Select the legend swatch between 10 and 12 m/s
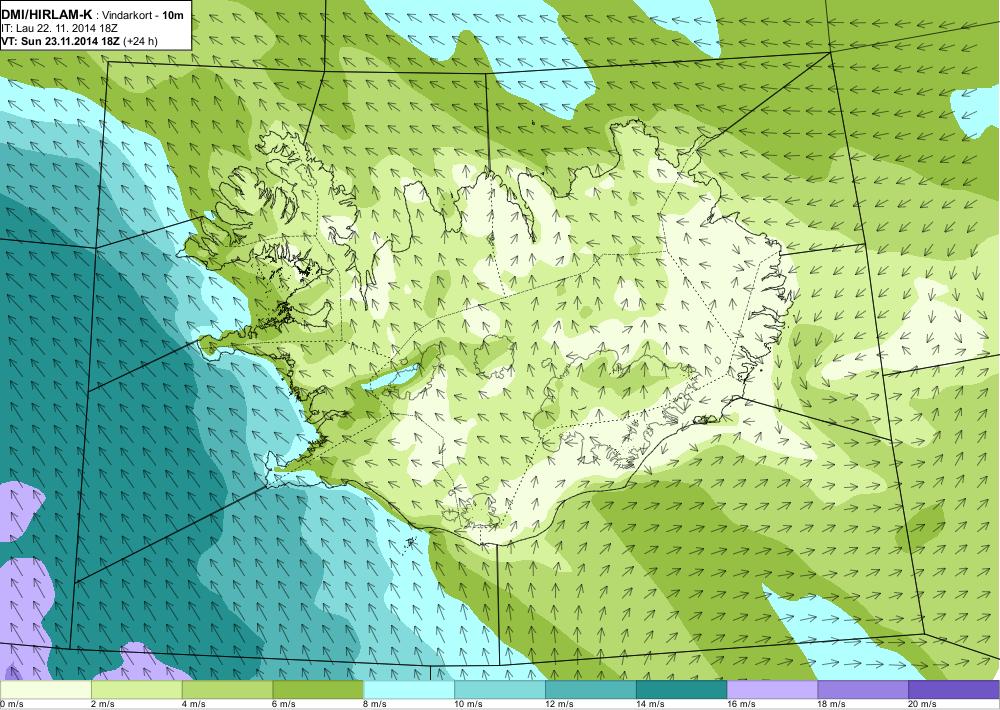 (500, 690)
